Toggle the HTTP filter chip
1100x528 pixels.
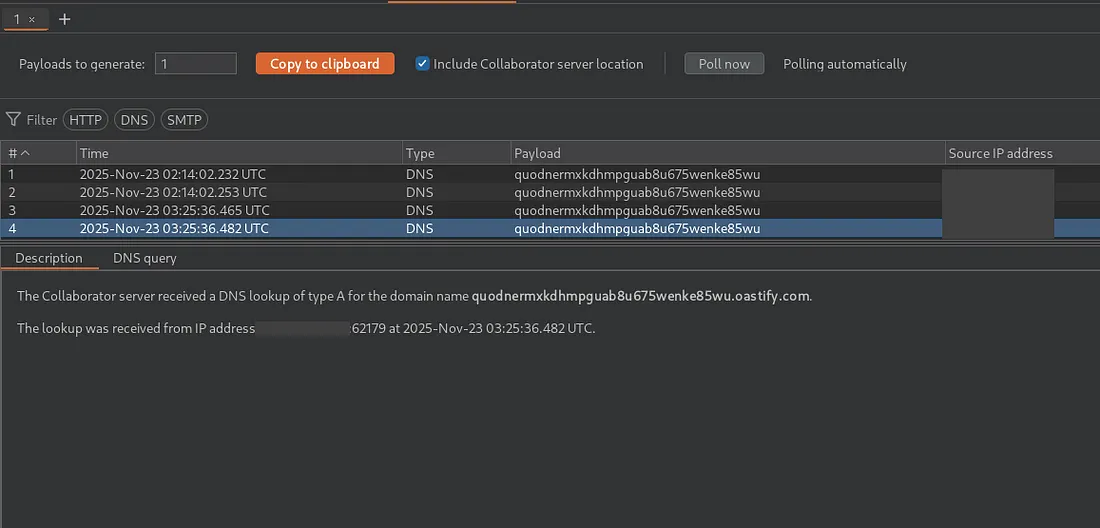tap(86, 120)
